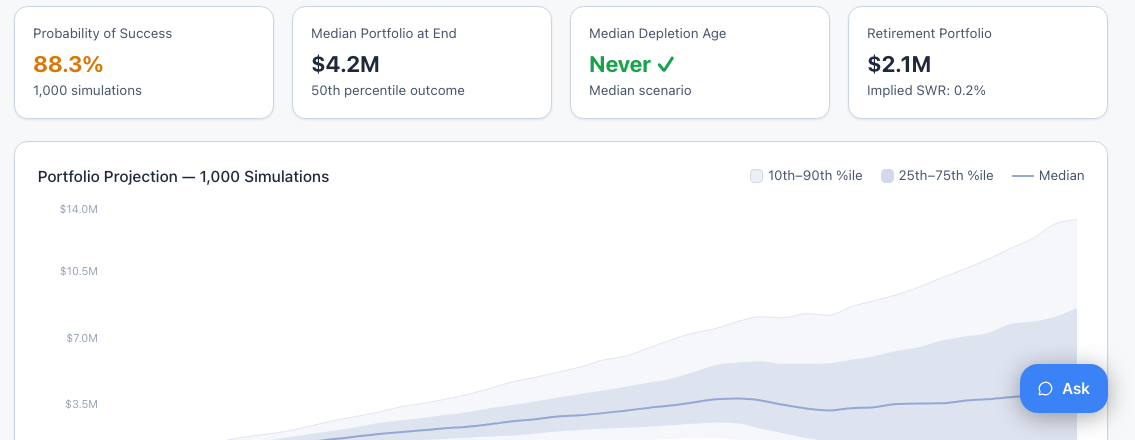Hide the 25th–75th %ile series via its label
The image size is (1135, 440).
(946, 176)
